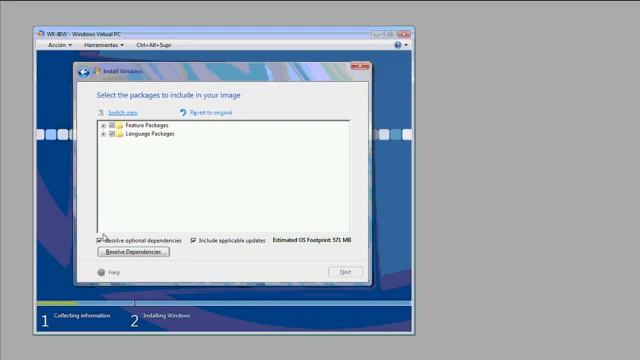
Task: Toggle the Feature Packages checkbox
Action: tap(112, 125)
